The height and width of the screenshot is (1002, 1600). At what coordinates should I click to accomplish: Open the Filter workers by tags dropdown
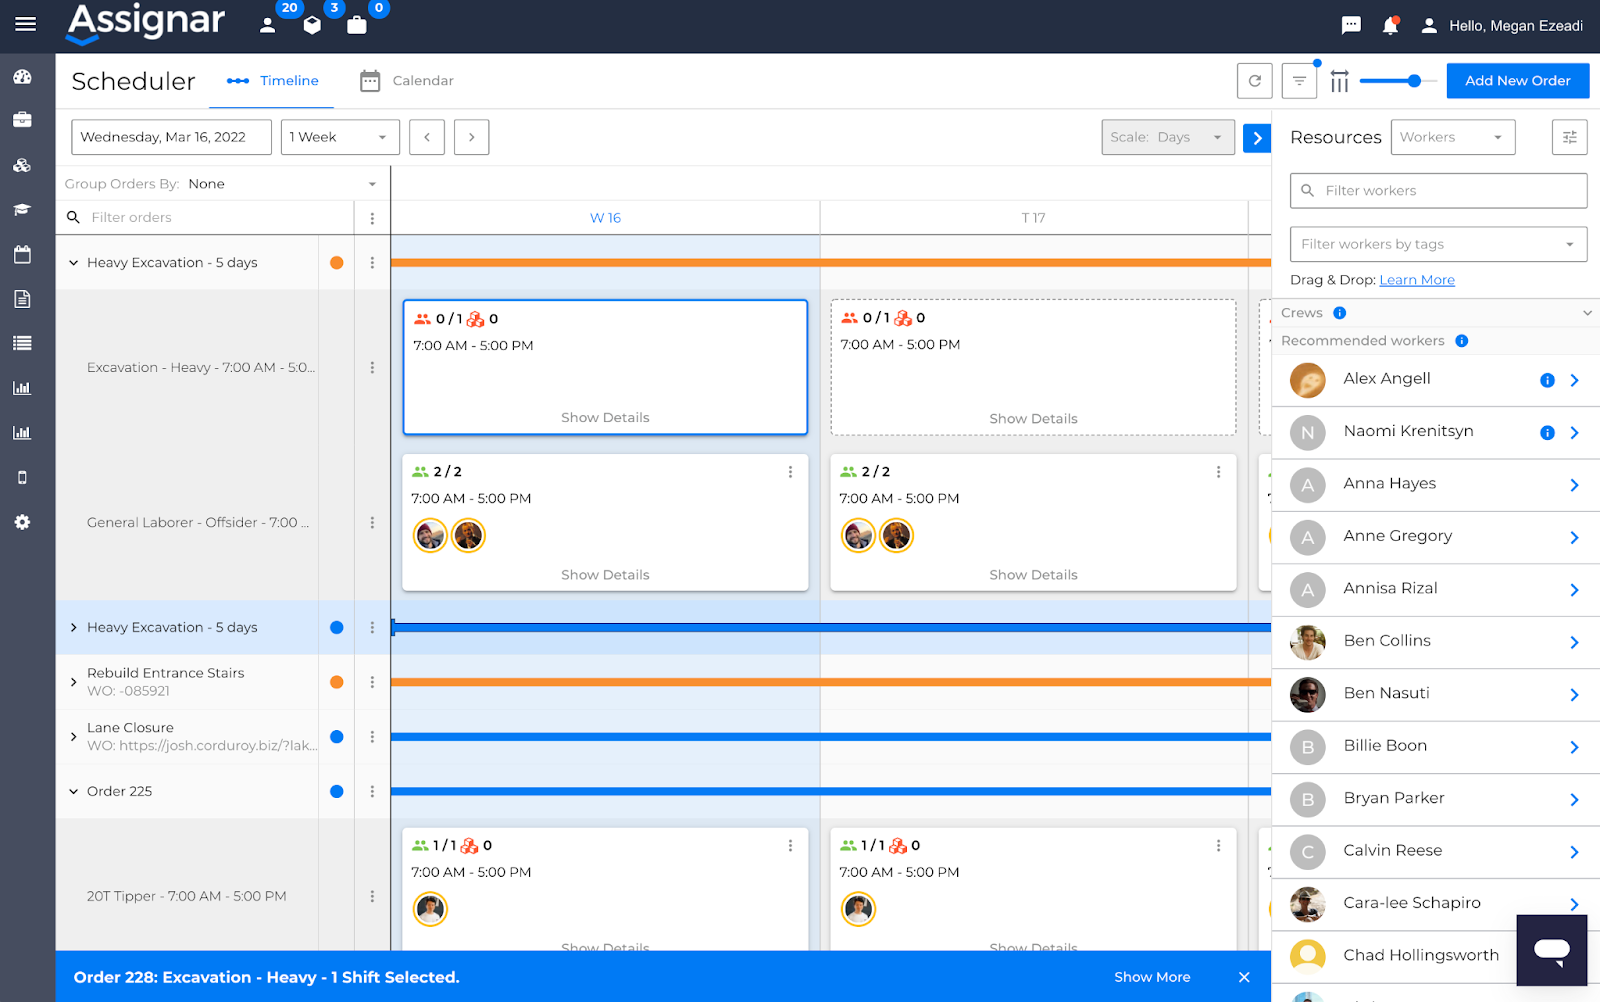pyautogui.click(x=1437, y=243)
